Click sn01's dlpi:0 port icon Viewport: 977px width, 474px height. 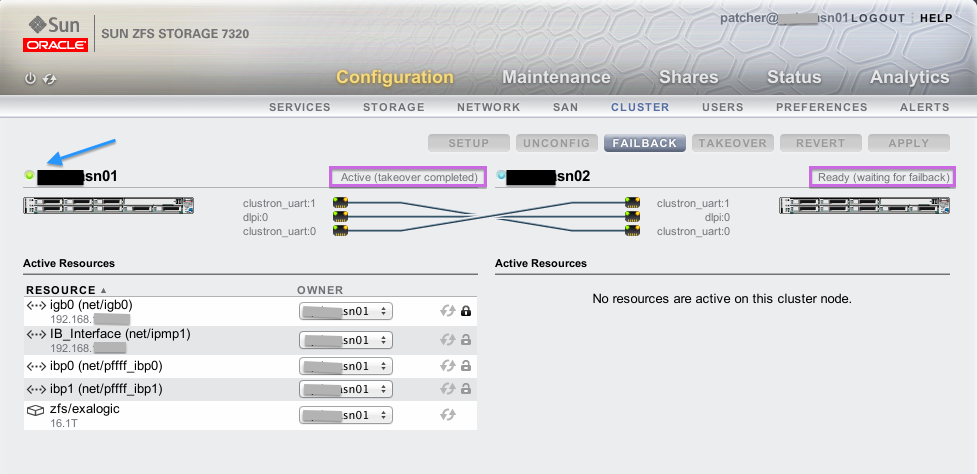pos(340,217)
